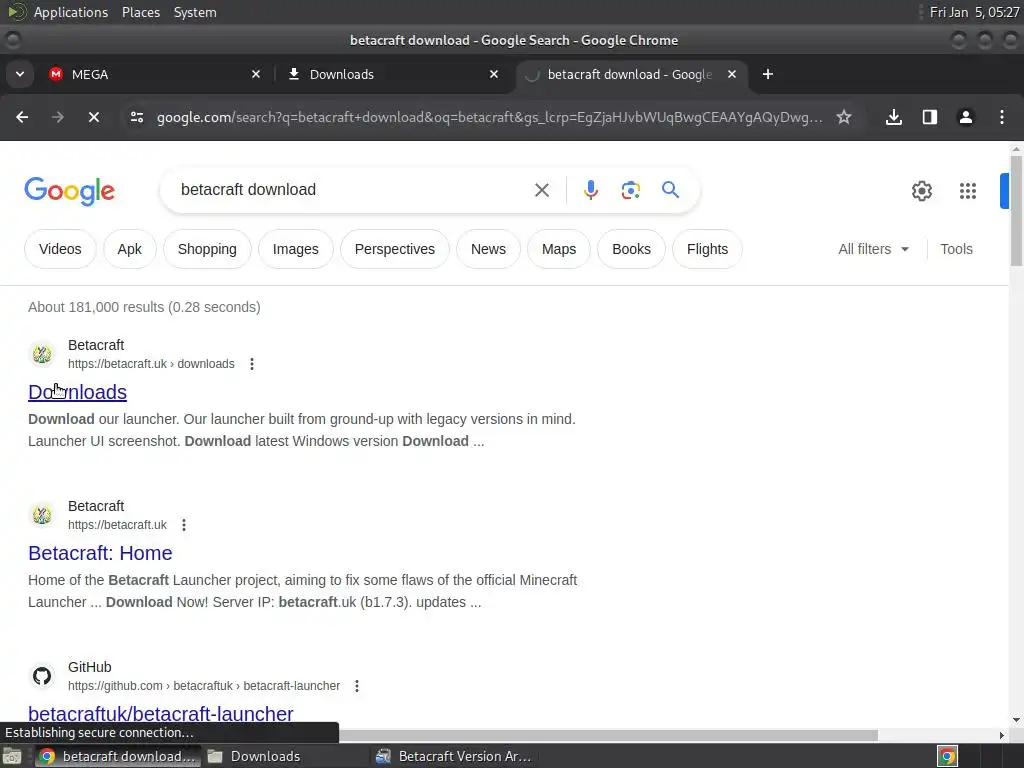Open the Places menu
Image resolution: width=1024 pixels, height=768 pixels.
tap(140, 12)
